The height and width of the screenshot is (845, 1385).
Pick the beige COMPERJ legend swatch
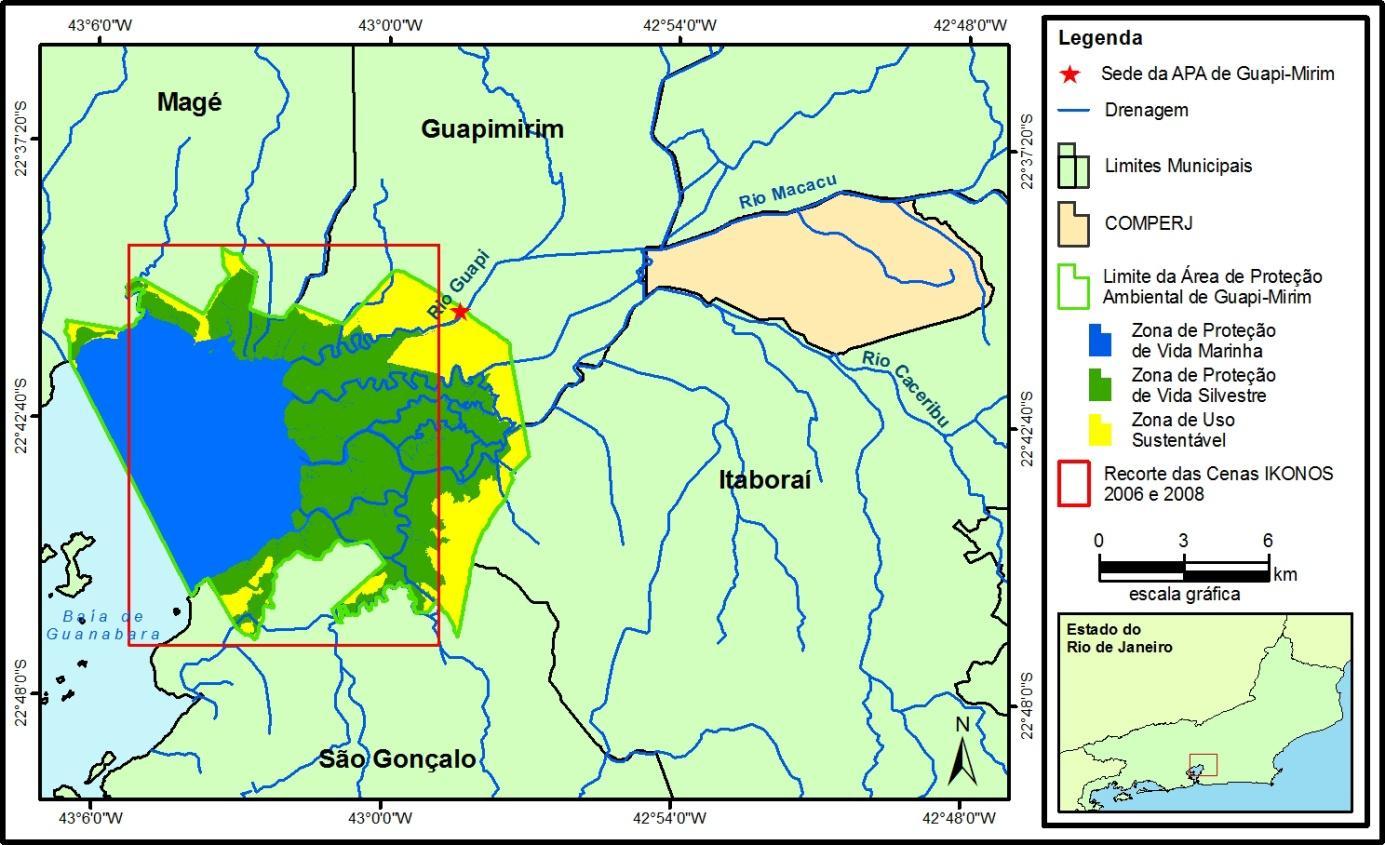click(x=1074, y=224)
